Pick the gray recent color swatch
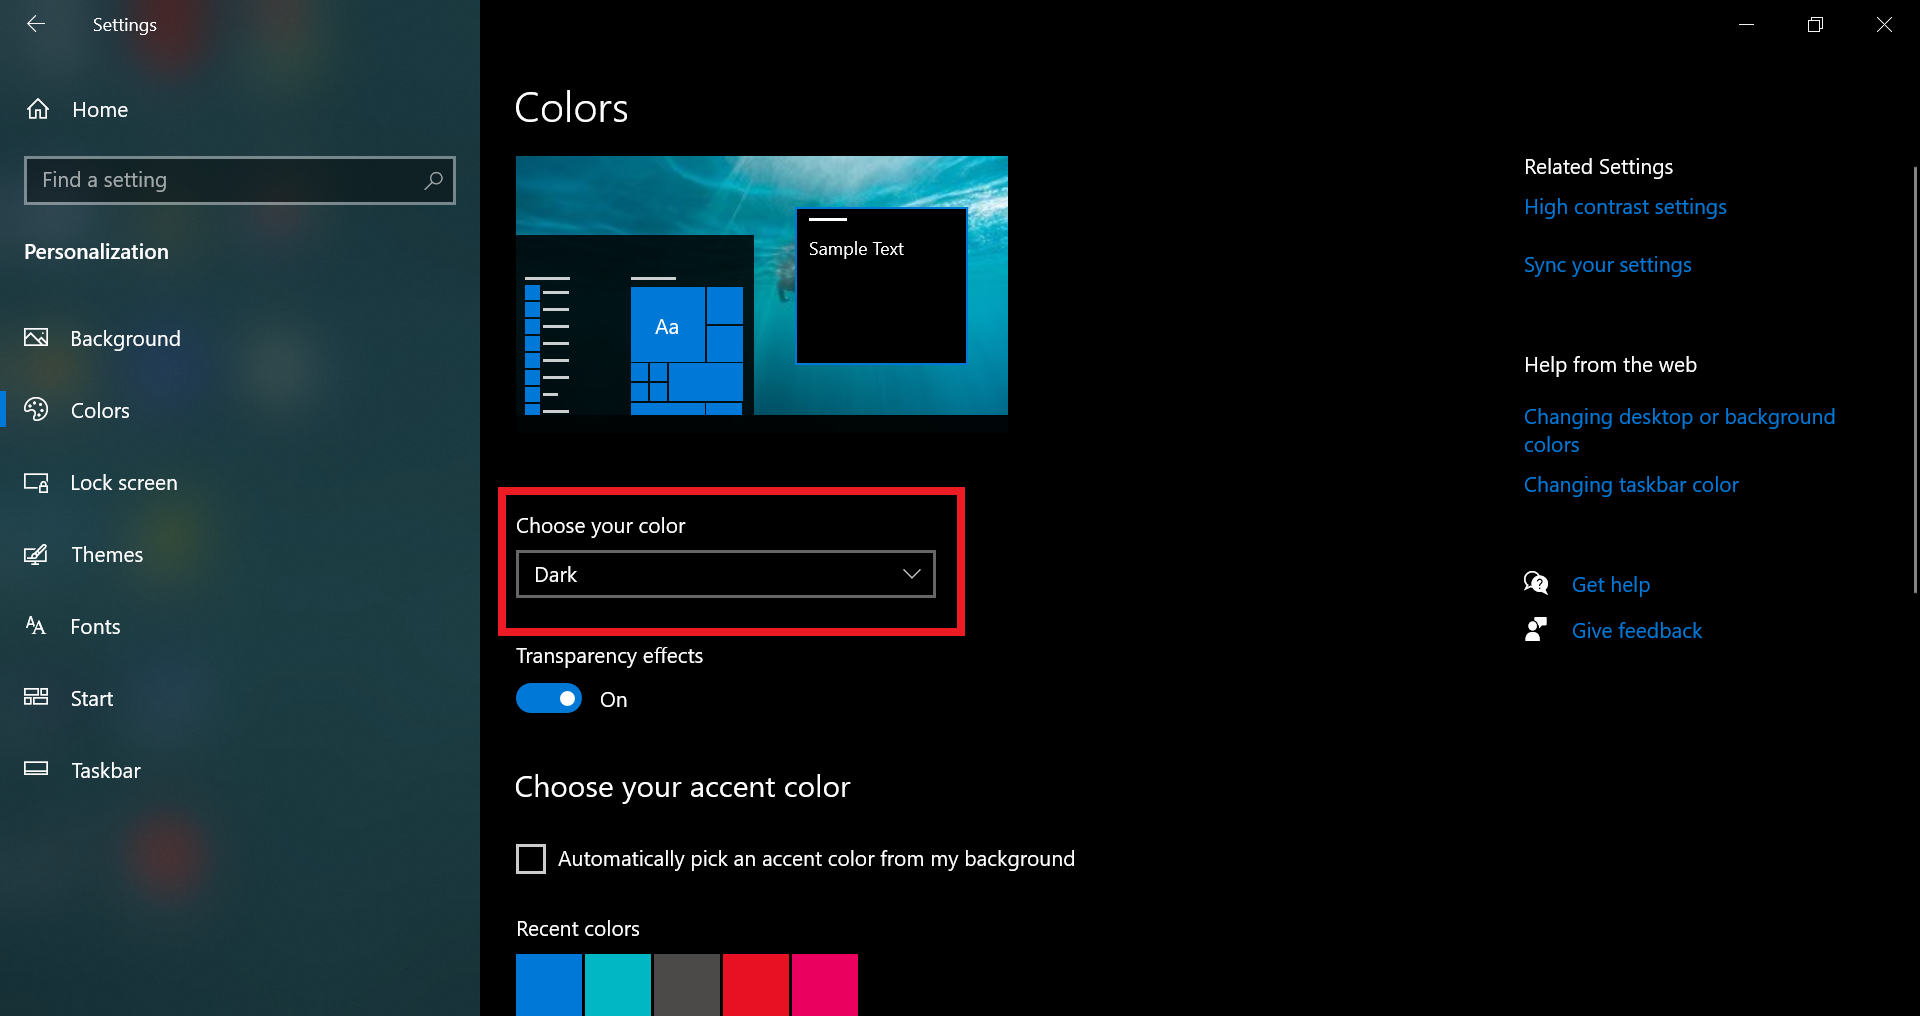Viewport: 1920px width, 1016px height. [x=687, y=985]
